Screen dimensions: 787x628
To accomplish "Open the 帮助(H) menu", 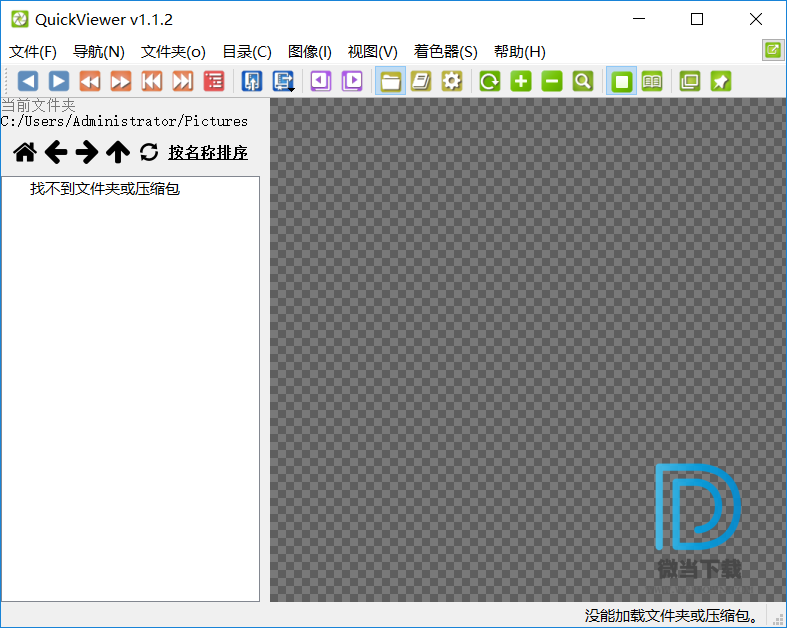I will click(519, 52).
